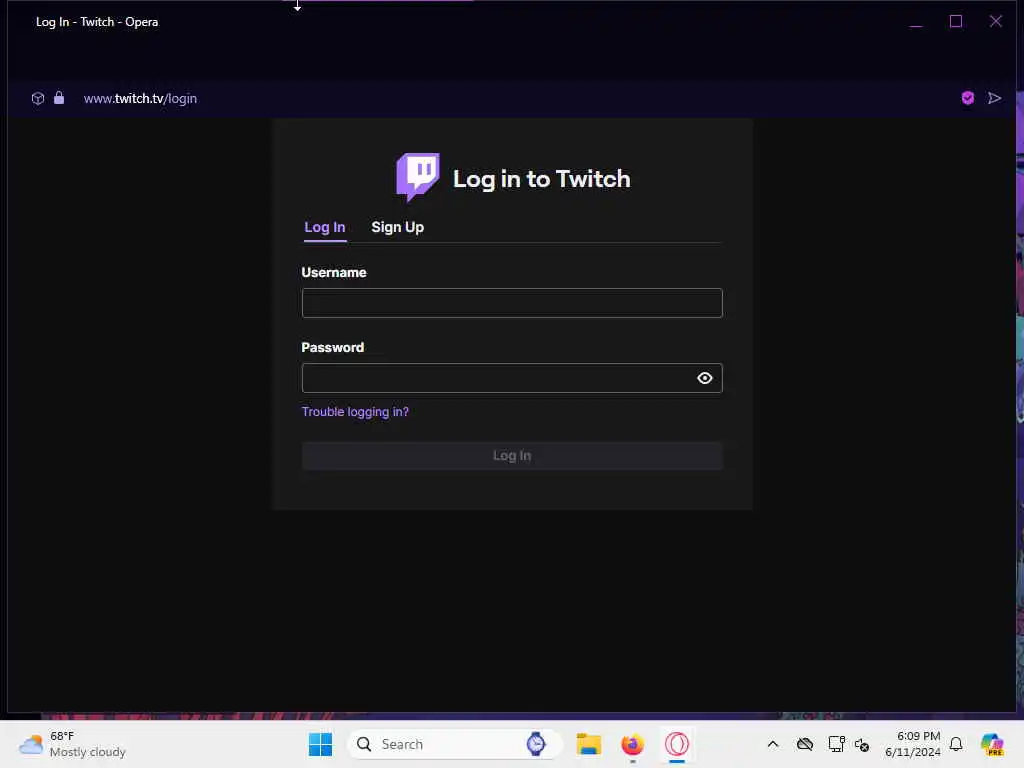This screenshot has height=768, width=1024.
Task: Expand the hidden system tray icons chevron
Action: coord(773,744)
